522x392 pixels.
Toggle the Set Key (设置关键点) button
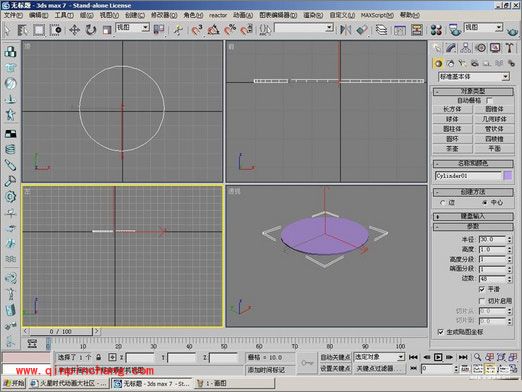click(x=335, y=368)
